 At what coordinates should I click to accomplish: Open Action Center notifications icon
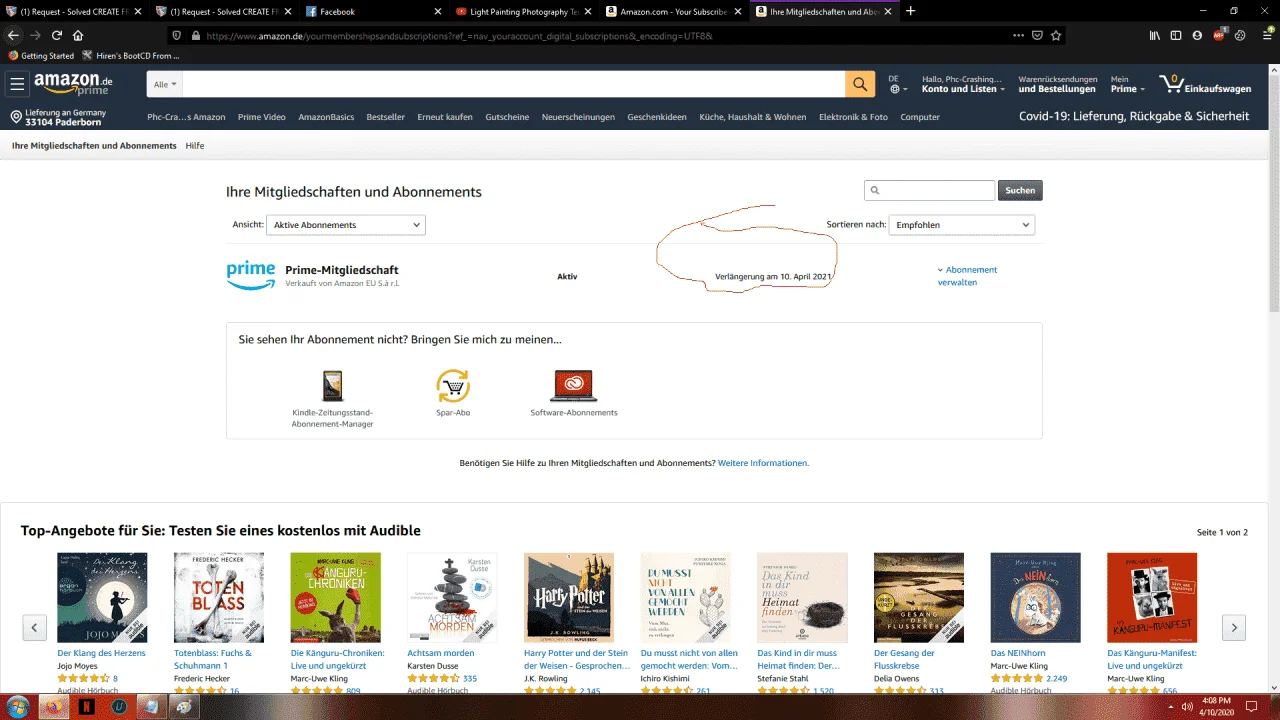coord(1251,706)
